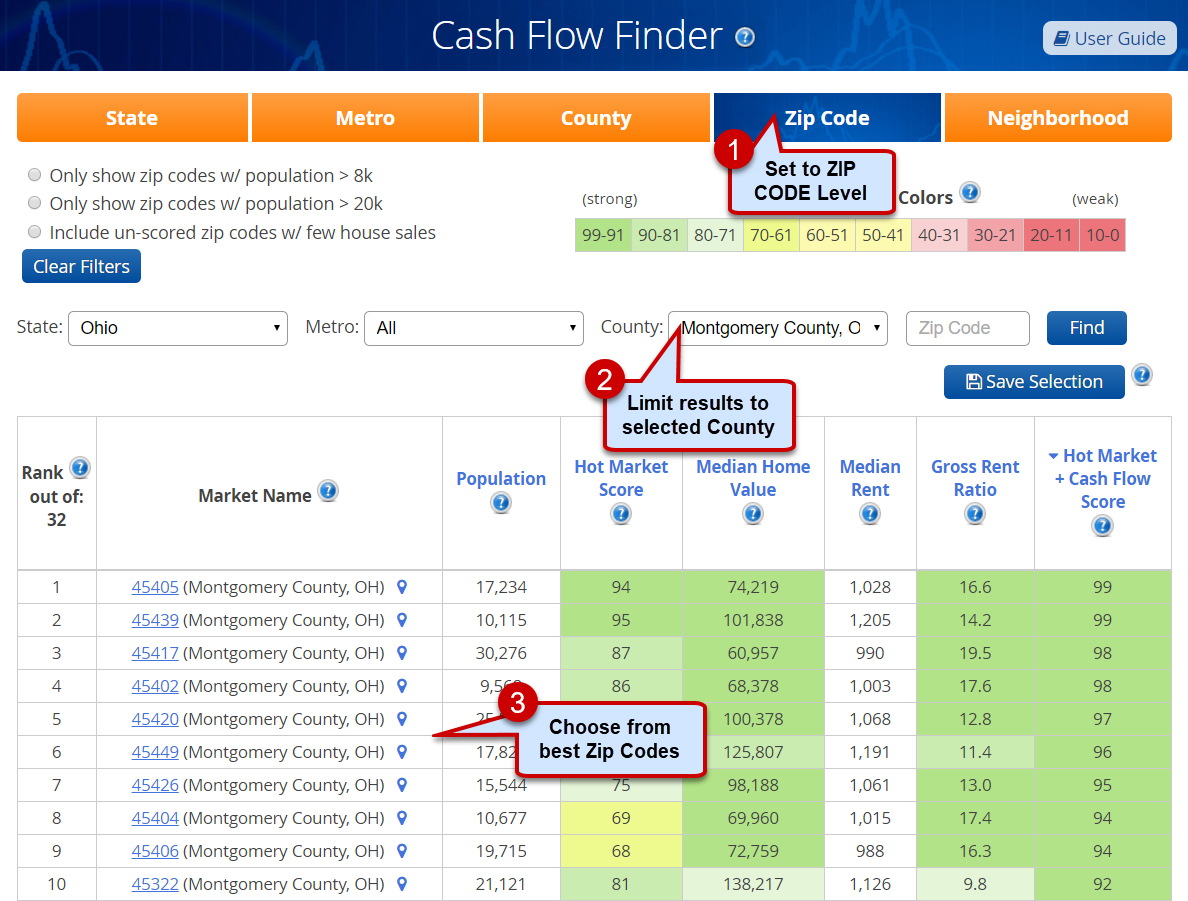This screenshot has width=1188, height=901.
Task: Open help icon under Hot Market + Cash Flow Score
Action: tap(1102, 526)
